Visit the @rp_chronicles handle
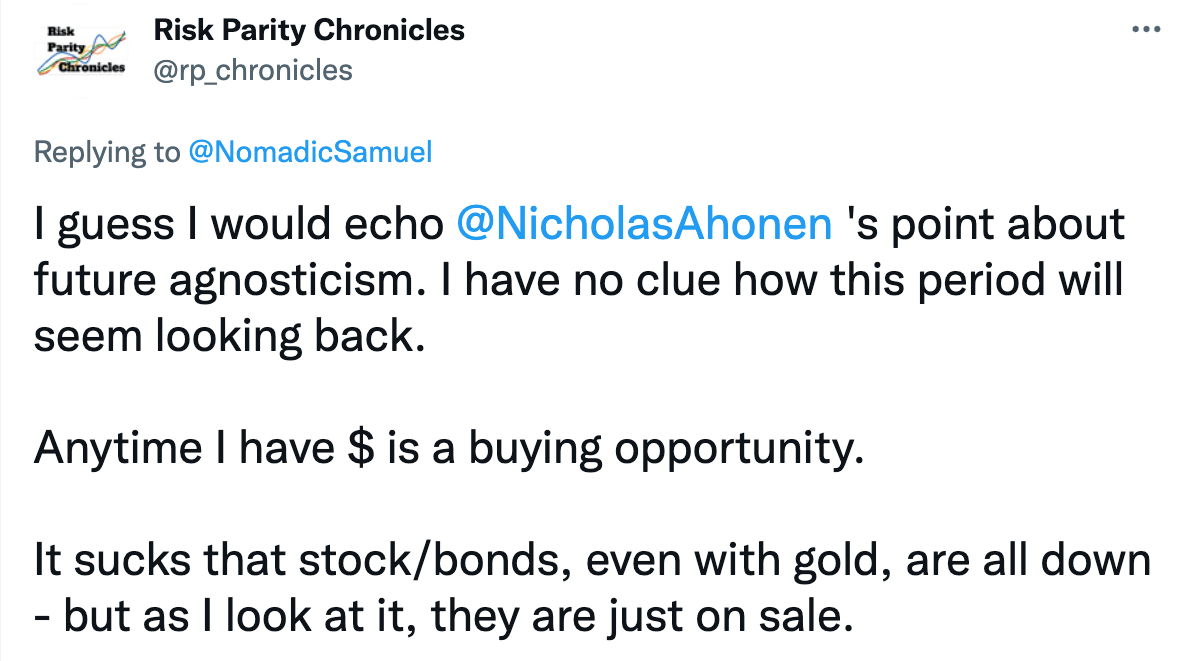The width and height of the screenshot is (1180, 661). [253, 70]
